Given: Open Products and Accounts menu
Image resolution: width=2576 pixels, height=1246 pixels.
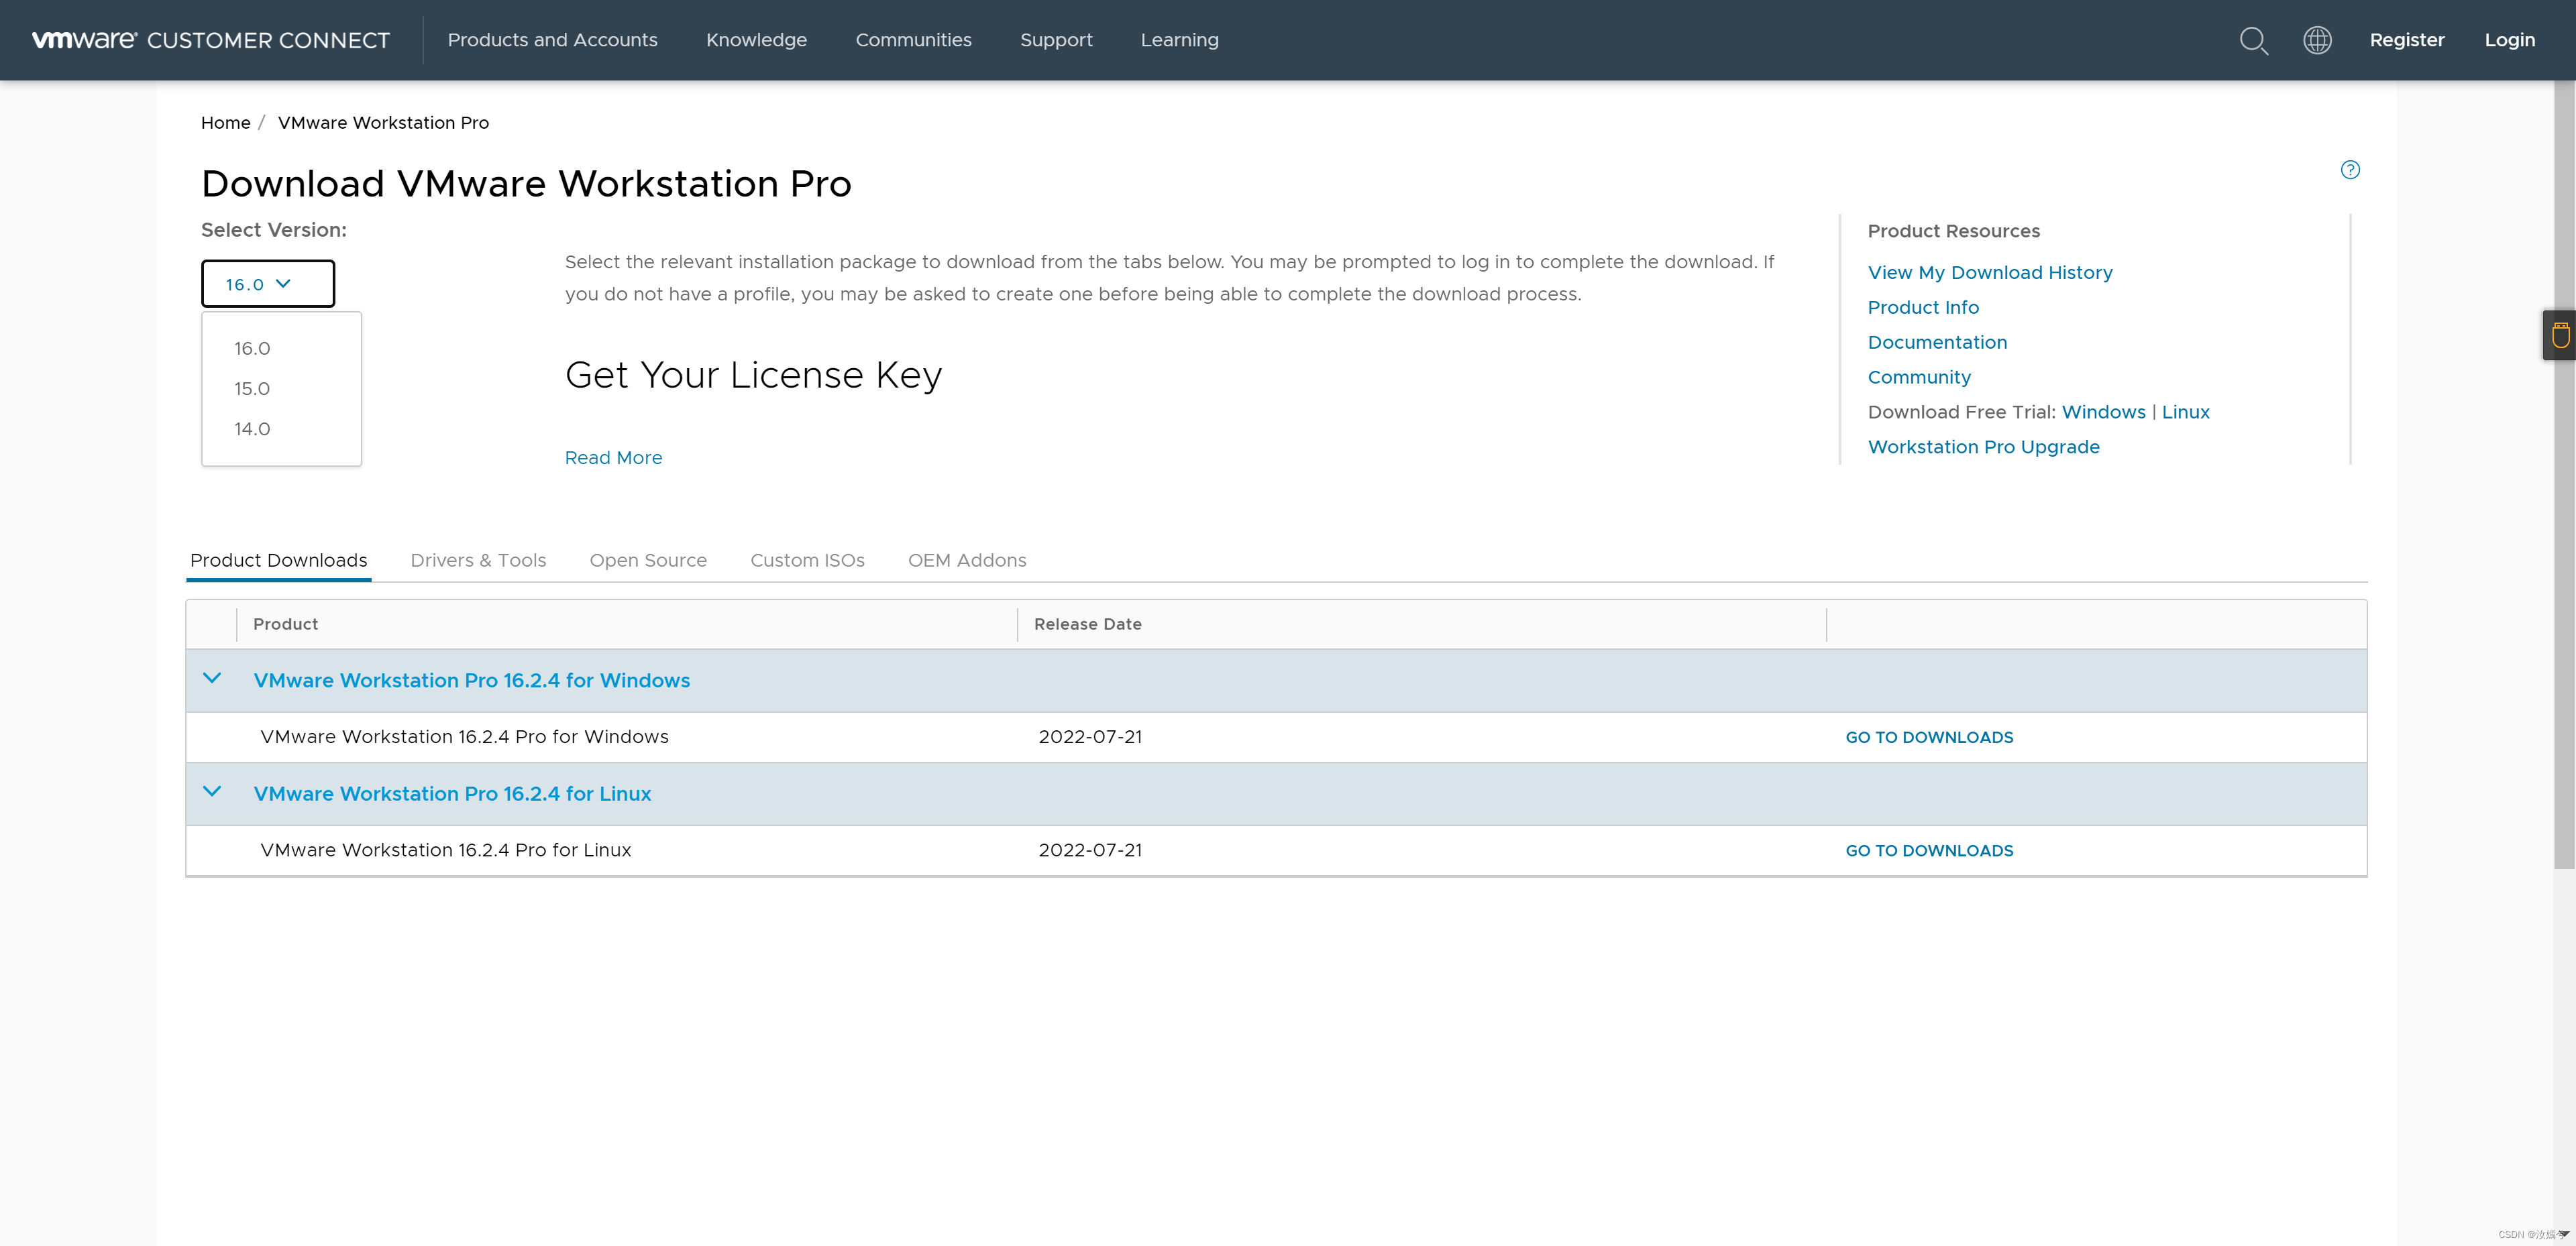Looking at the screenshot, I should [x=552, y=40].
